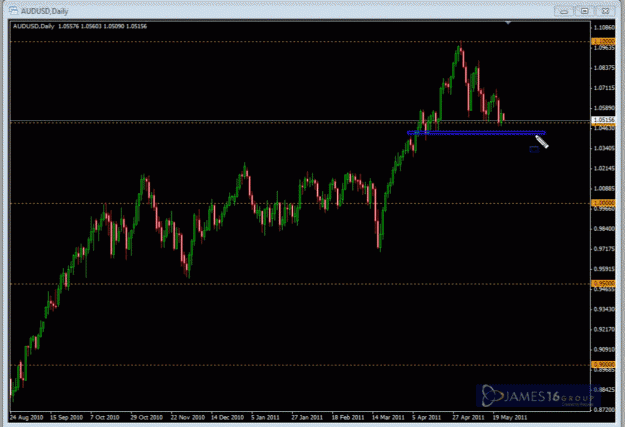The height and width of the screenshot is (427, 625).
Task: Click the 14 Mar 2011 date label
Action: tap(388, 417)
